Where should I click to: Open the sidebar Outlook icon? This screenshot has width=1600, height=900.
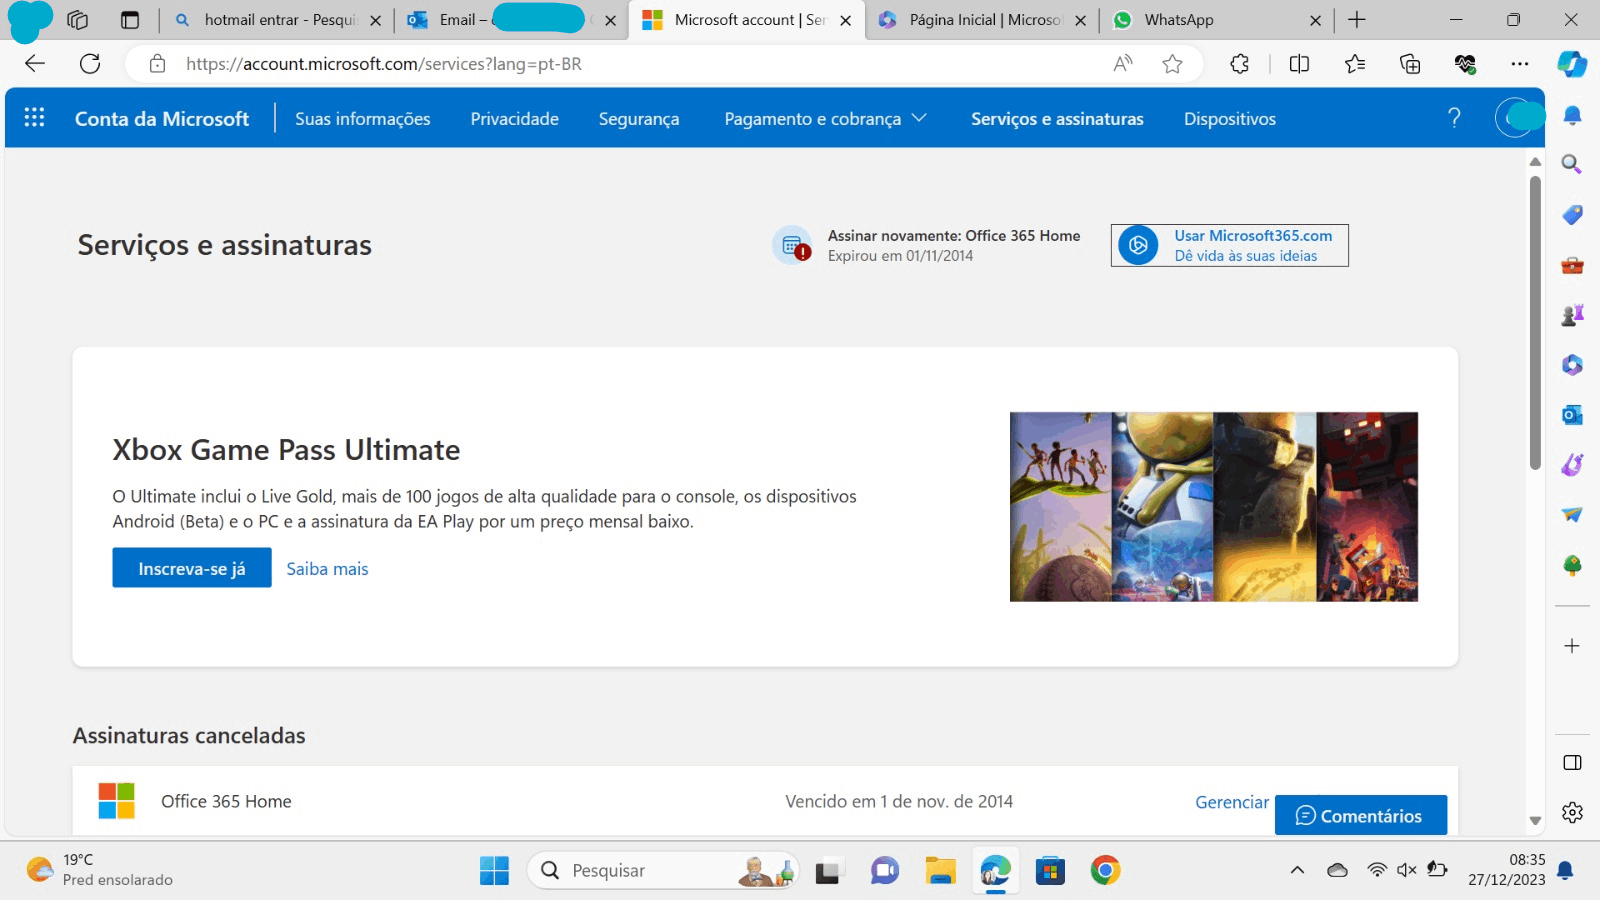[x=1572, y=414]
